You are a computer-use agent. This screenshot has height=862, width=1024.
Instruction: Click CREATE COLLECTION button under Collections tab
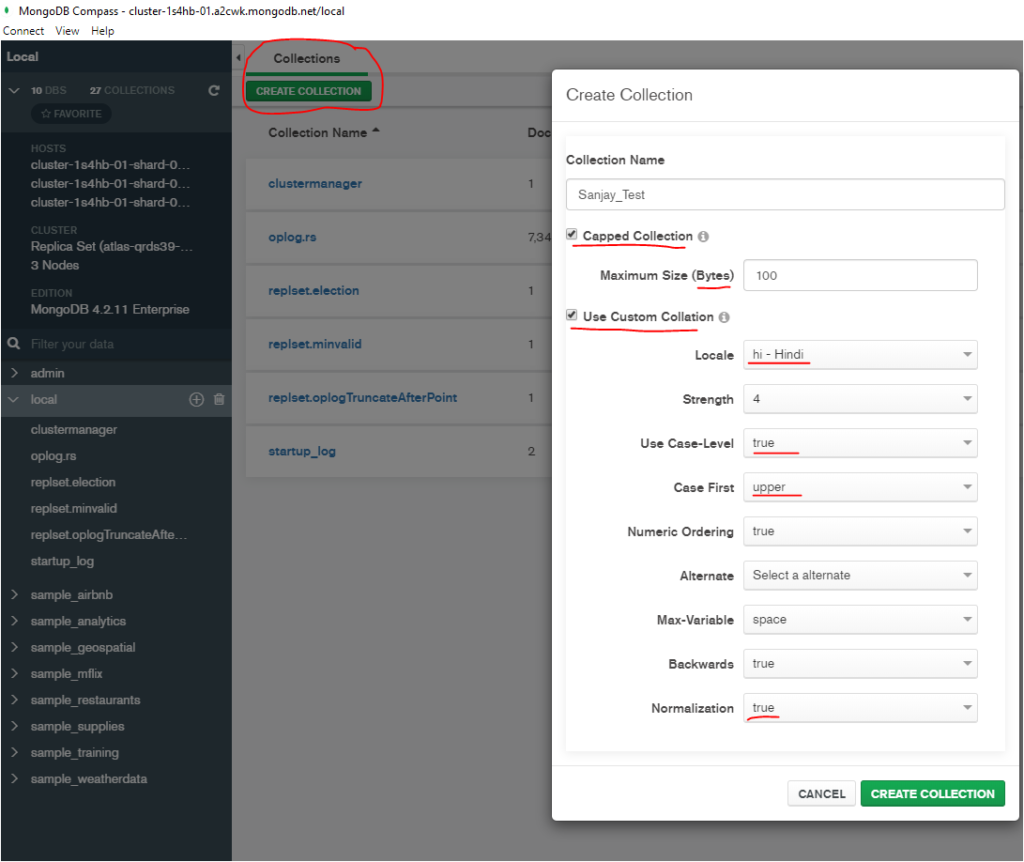pos(308,91)
